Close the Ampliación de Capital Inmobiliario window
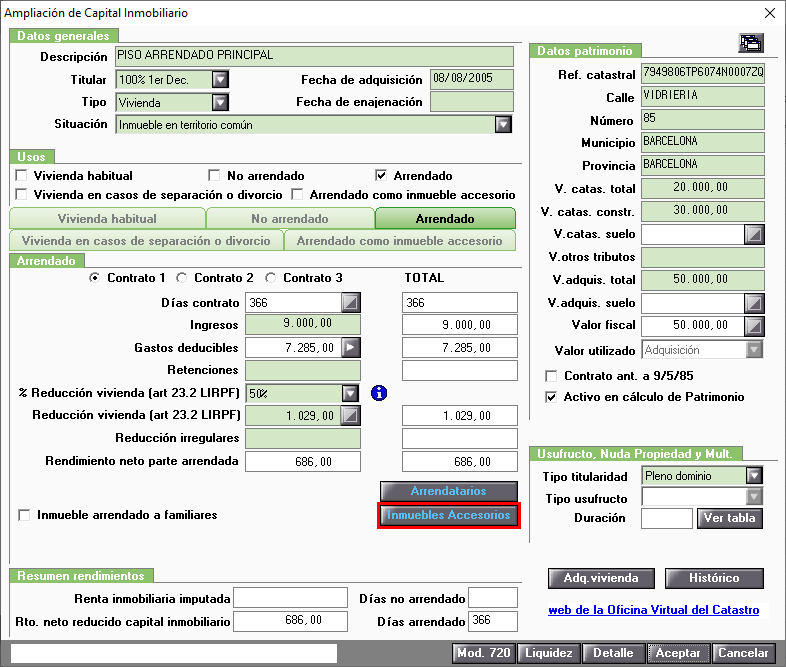The width and height of the screenshot is (786, 667). pos(770,13)
